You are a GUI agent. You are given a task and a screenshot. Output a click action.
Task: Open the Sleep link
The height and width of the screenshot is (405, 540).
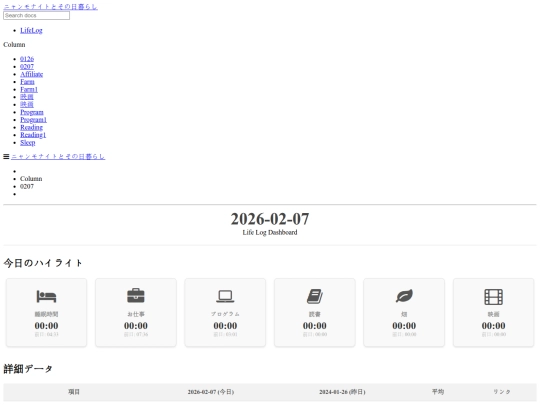pyautogui.click(x=28, y=143)
